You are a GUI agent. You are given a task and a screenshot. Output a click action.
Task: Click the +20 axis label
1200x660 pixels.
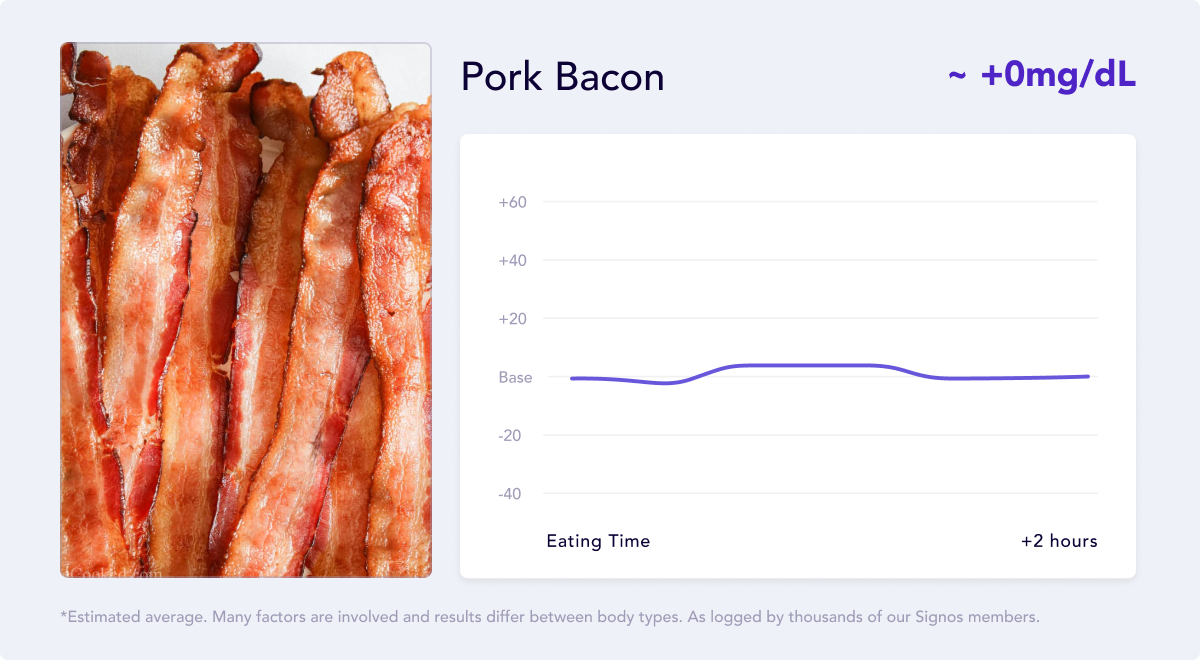click(x=513, y=319)
